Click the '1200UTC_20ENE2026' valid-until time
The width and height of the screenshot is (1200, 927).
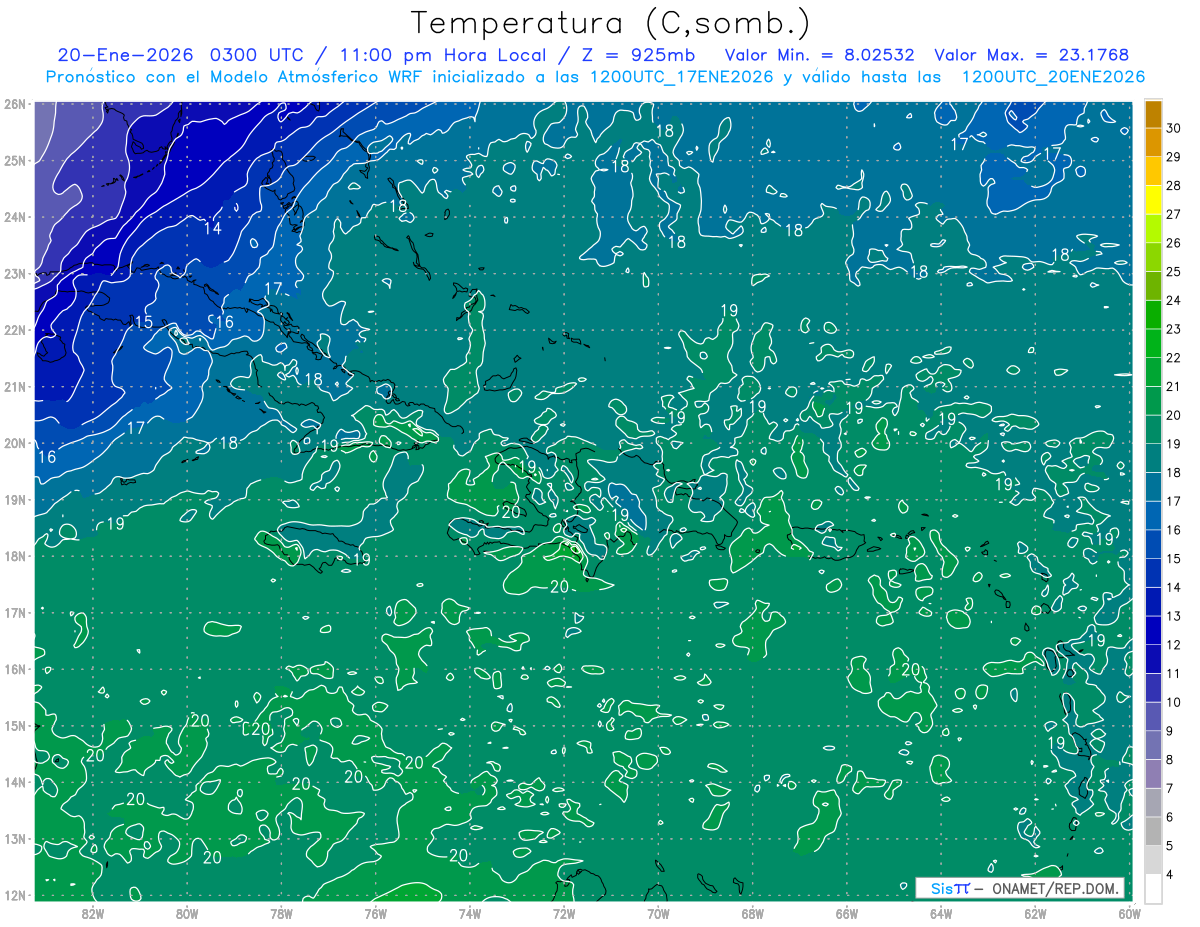pyautogui.click(x=1053, y=77)
